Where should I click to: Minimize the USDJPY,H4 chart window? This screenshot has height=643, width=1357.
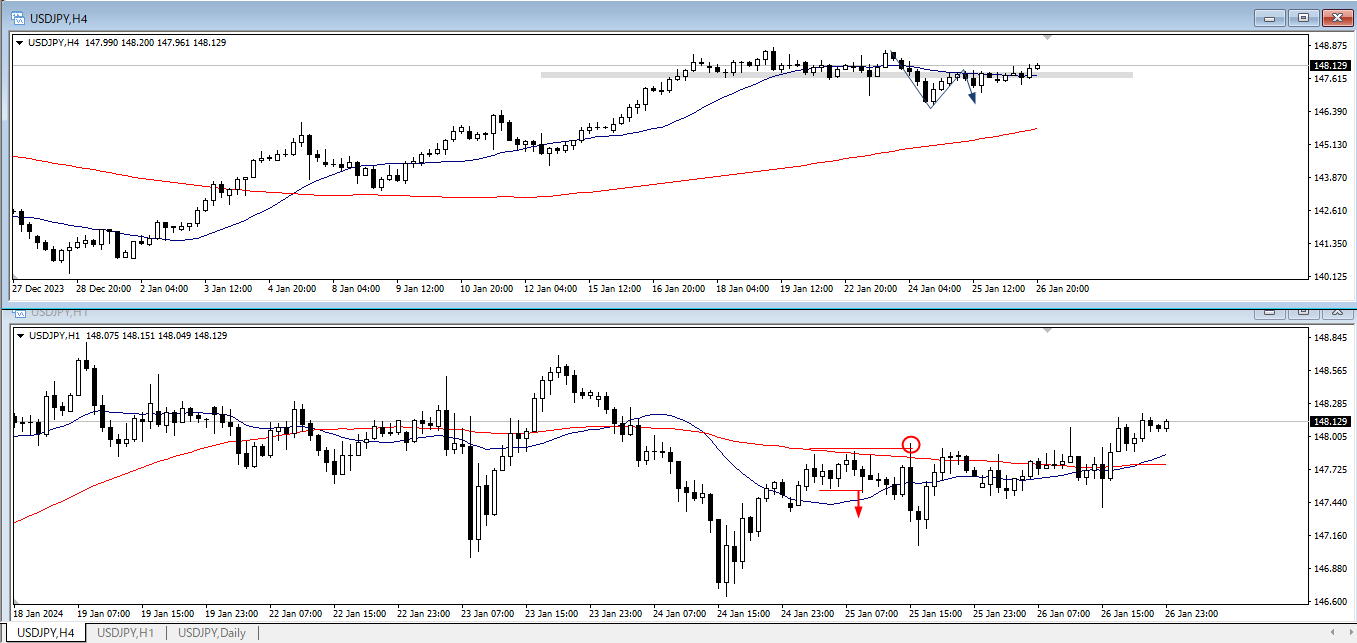(1271, 18)
